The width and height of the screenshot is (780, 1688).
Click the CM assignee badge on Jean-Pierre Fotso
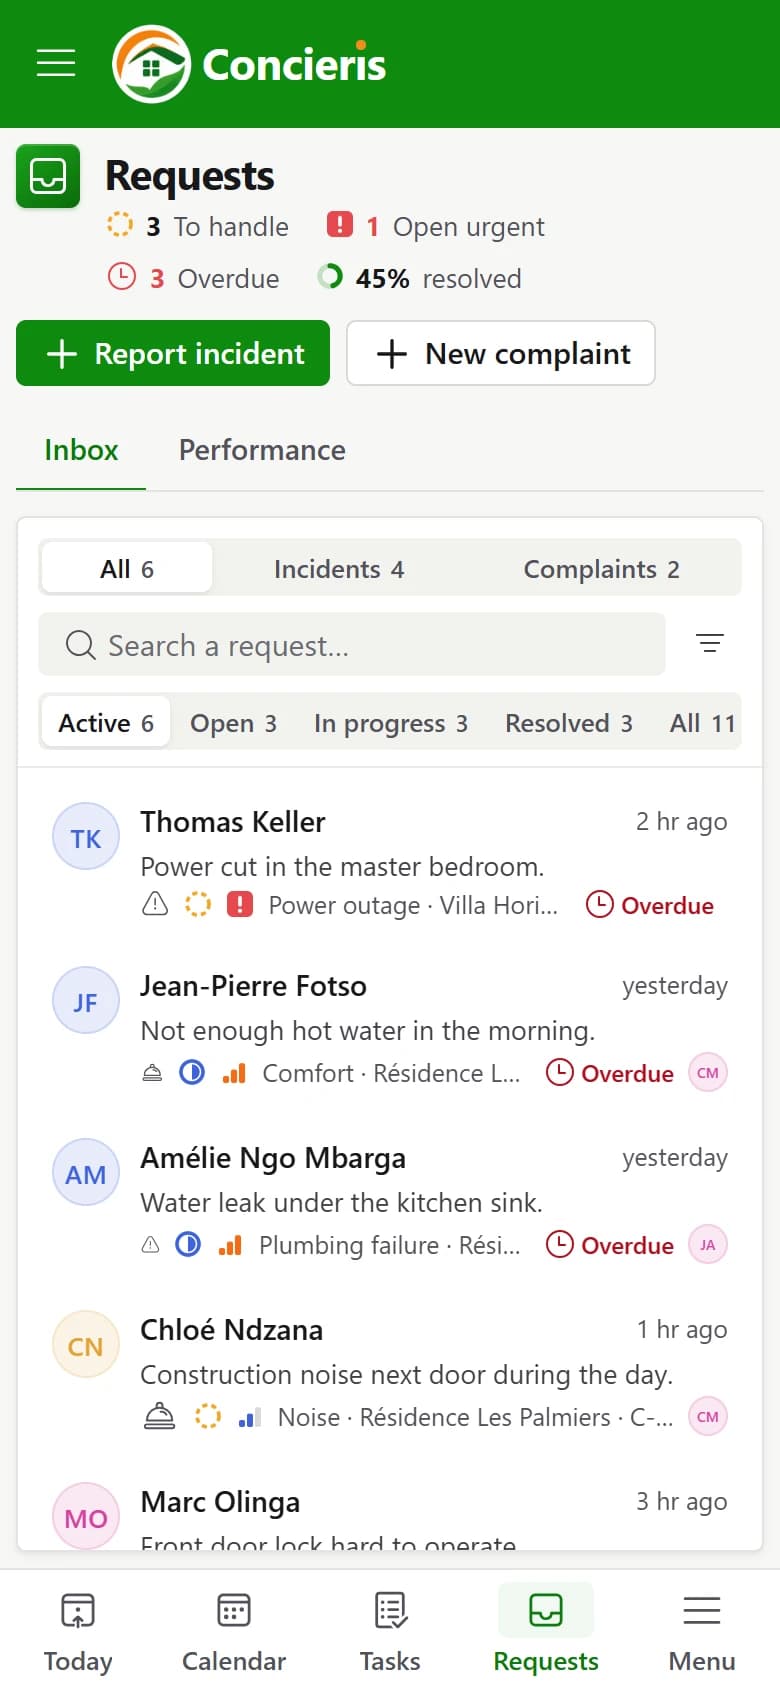(708, 1073)
